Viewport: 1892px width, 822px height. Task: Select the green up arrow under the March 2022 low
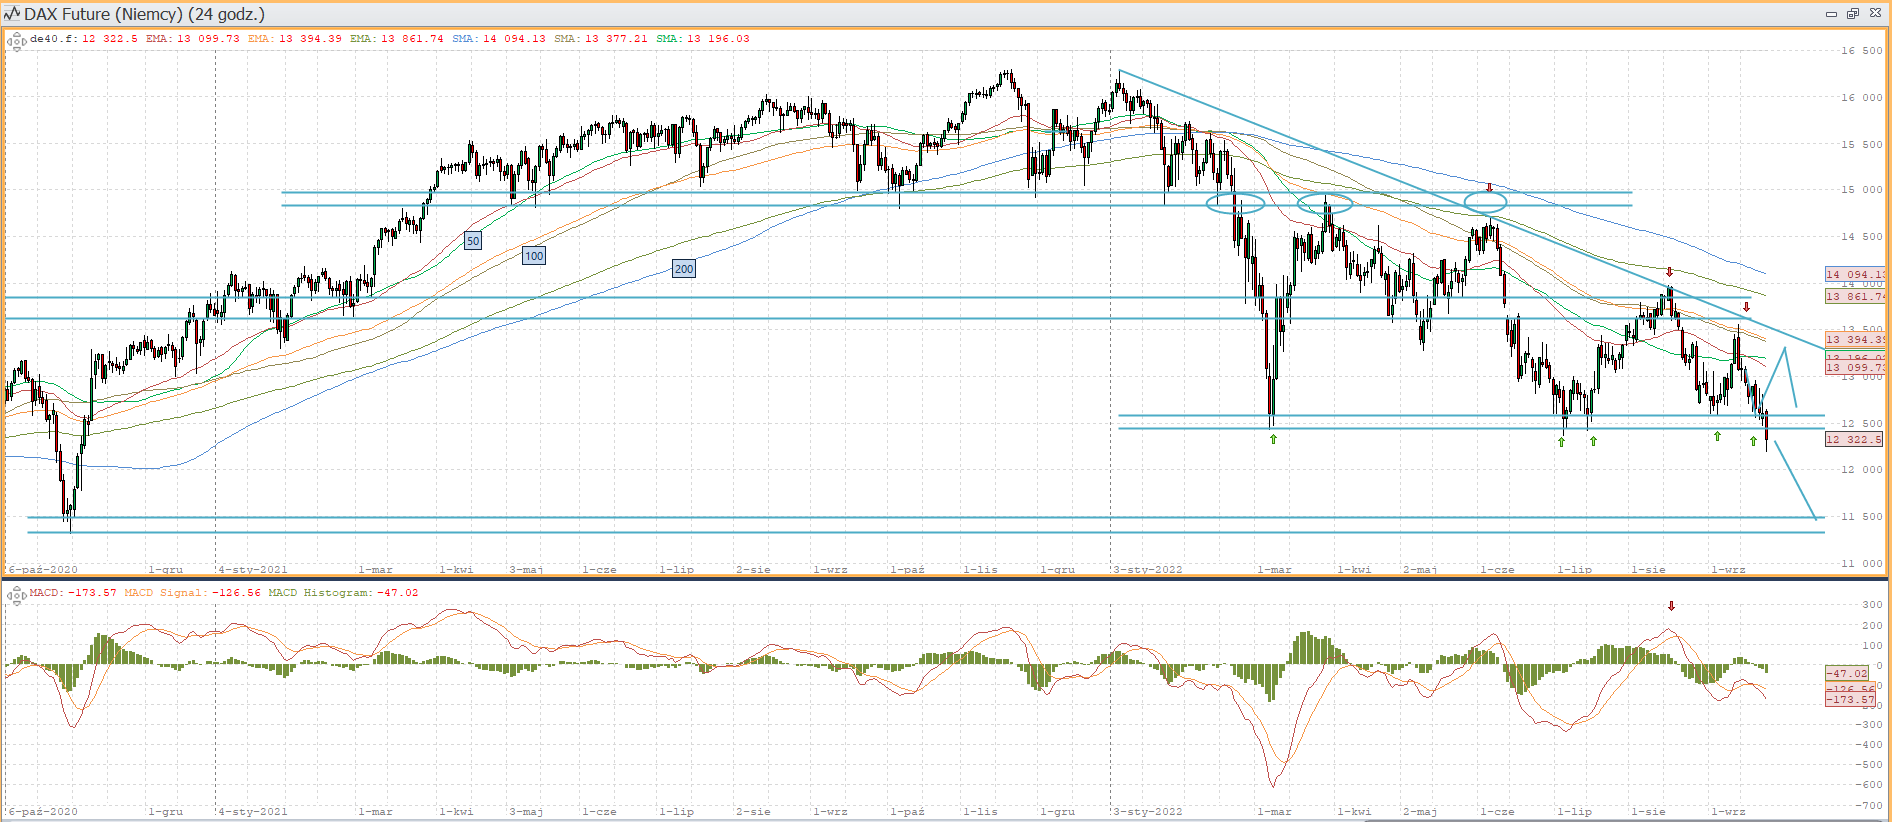pos(1273,439)
